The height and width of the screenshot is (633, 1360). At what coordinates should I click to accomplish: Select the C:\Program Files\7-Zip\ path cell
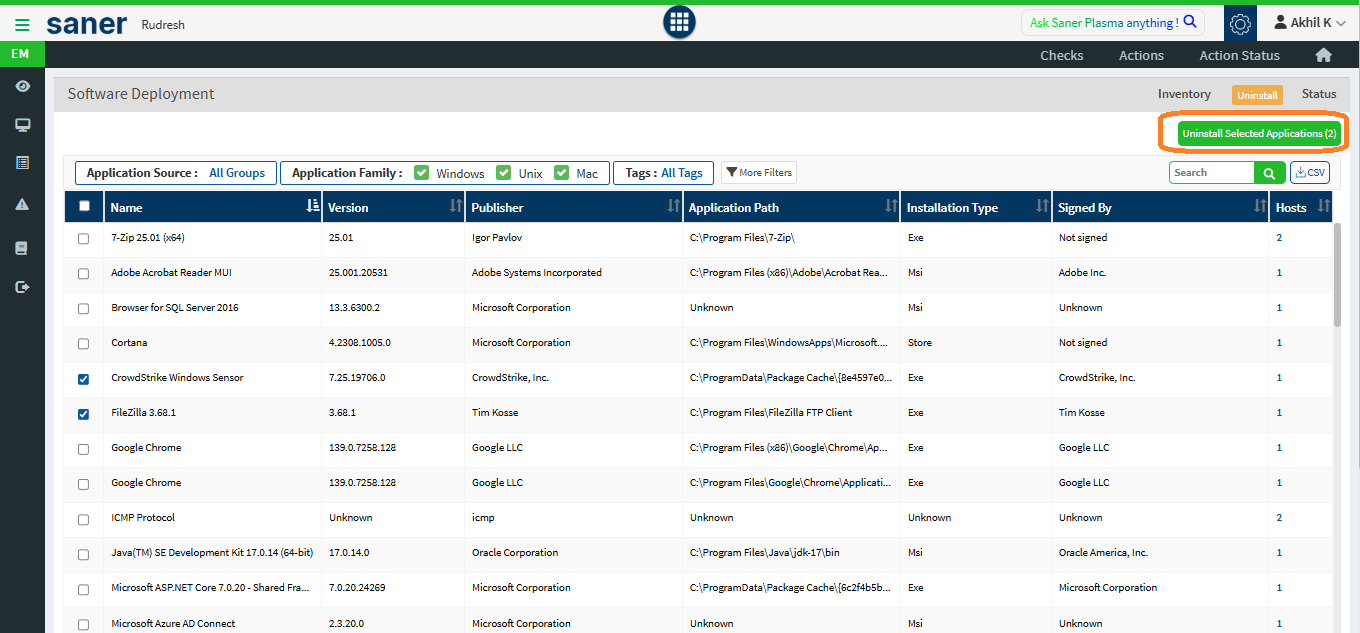click(742, 238)
